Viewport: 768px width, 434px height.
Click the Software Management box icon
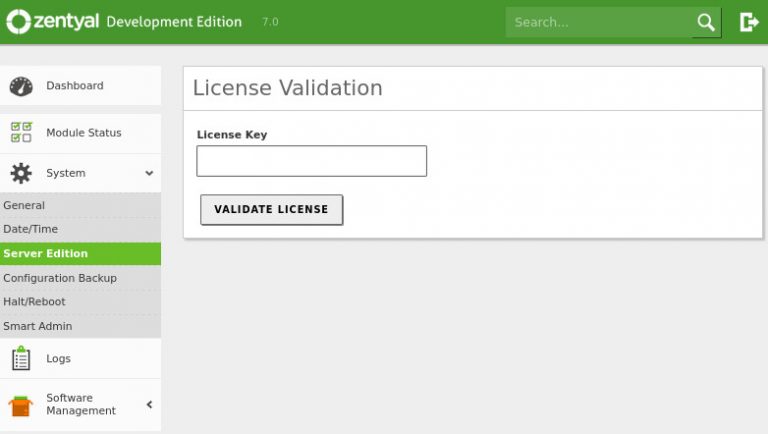coord(21,405)
